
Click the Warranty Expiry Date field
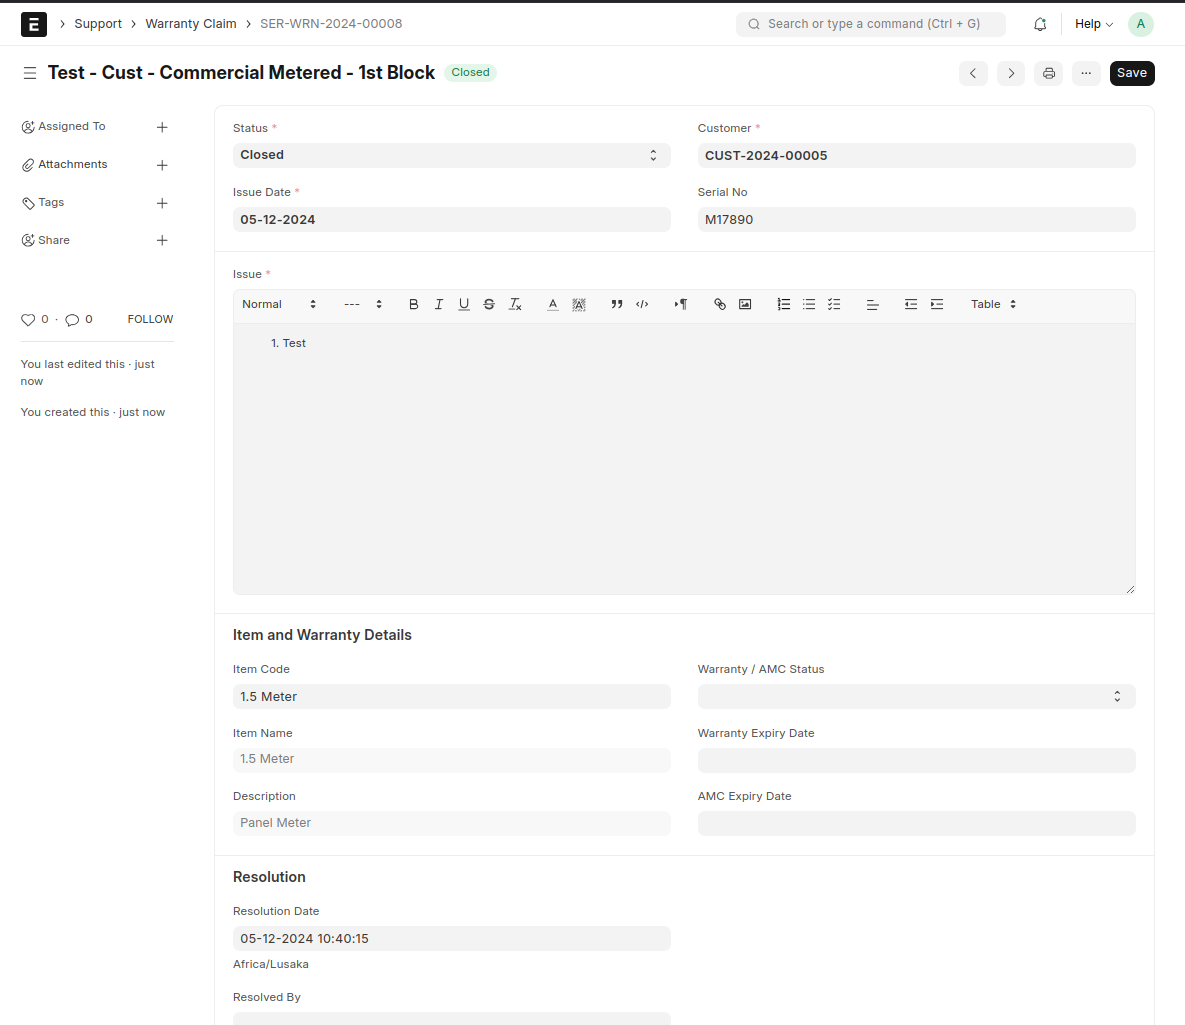pos(916,760)
